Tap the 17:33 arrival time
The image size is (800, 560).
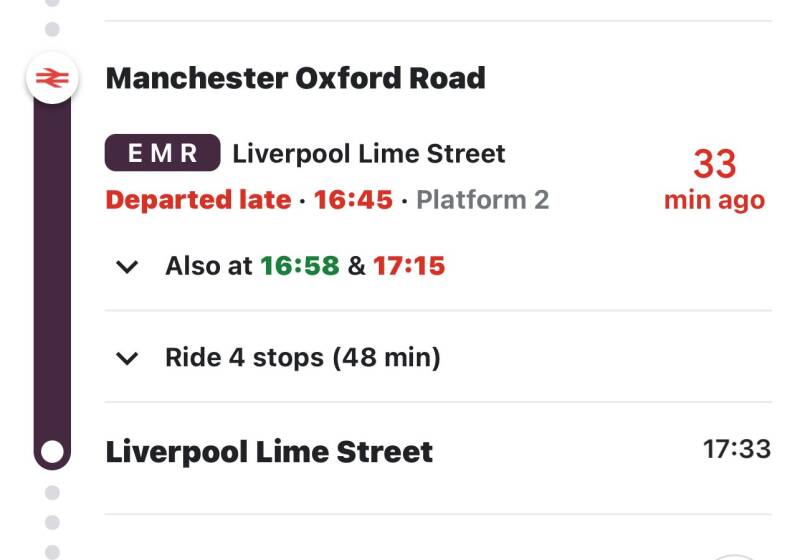tap(737, 449)
